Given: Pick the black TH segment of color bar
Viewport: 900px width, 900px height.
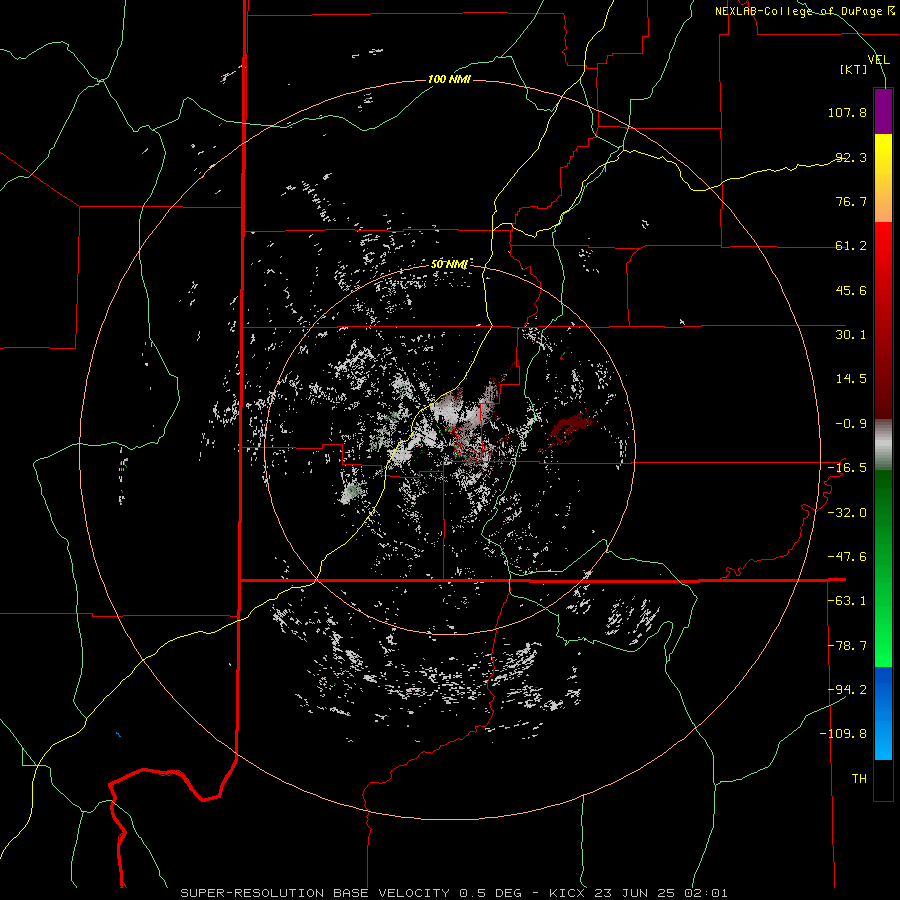Looking at the screenshot, I should pyautogui.click(x=883, y=779).
